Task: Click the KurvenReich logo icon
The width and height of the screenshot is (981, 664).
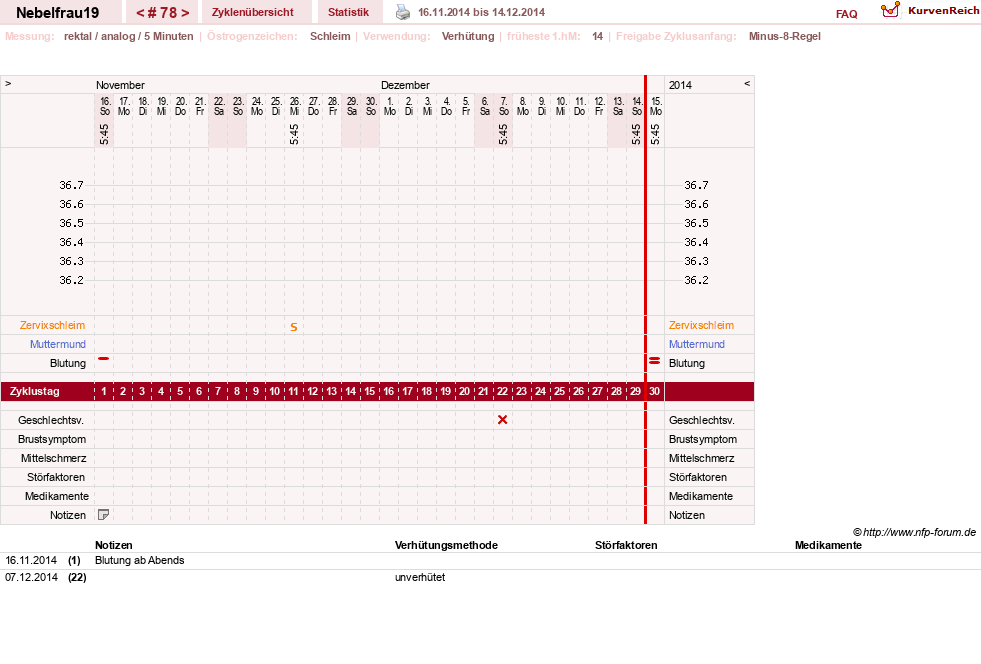Action: click(x=890, y=10)
